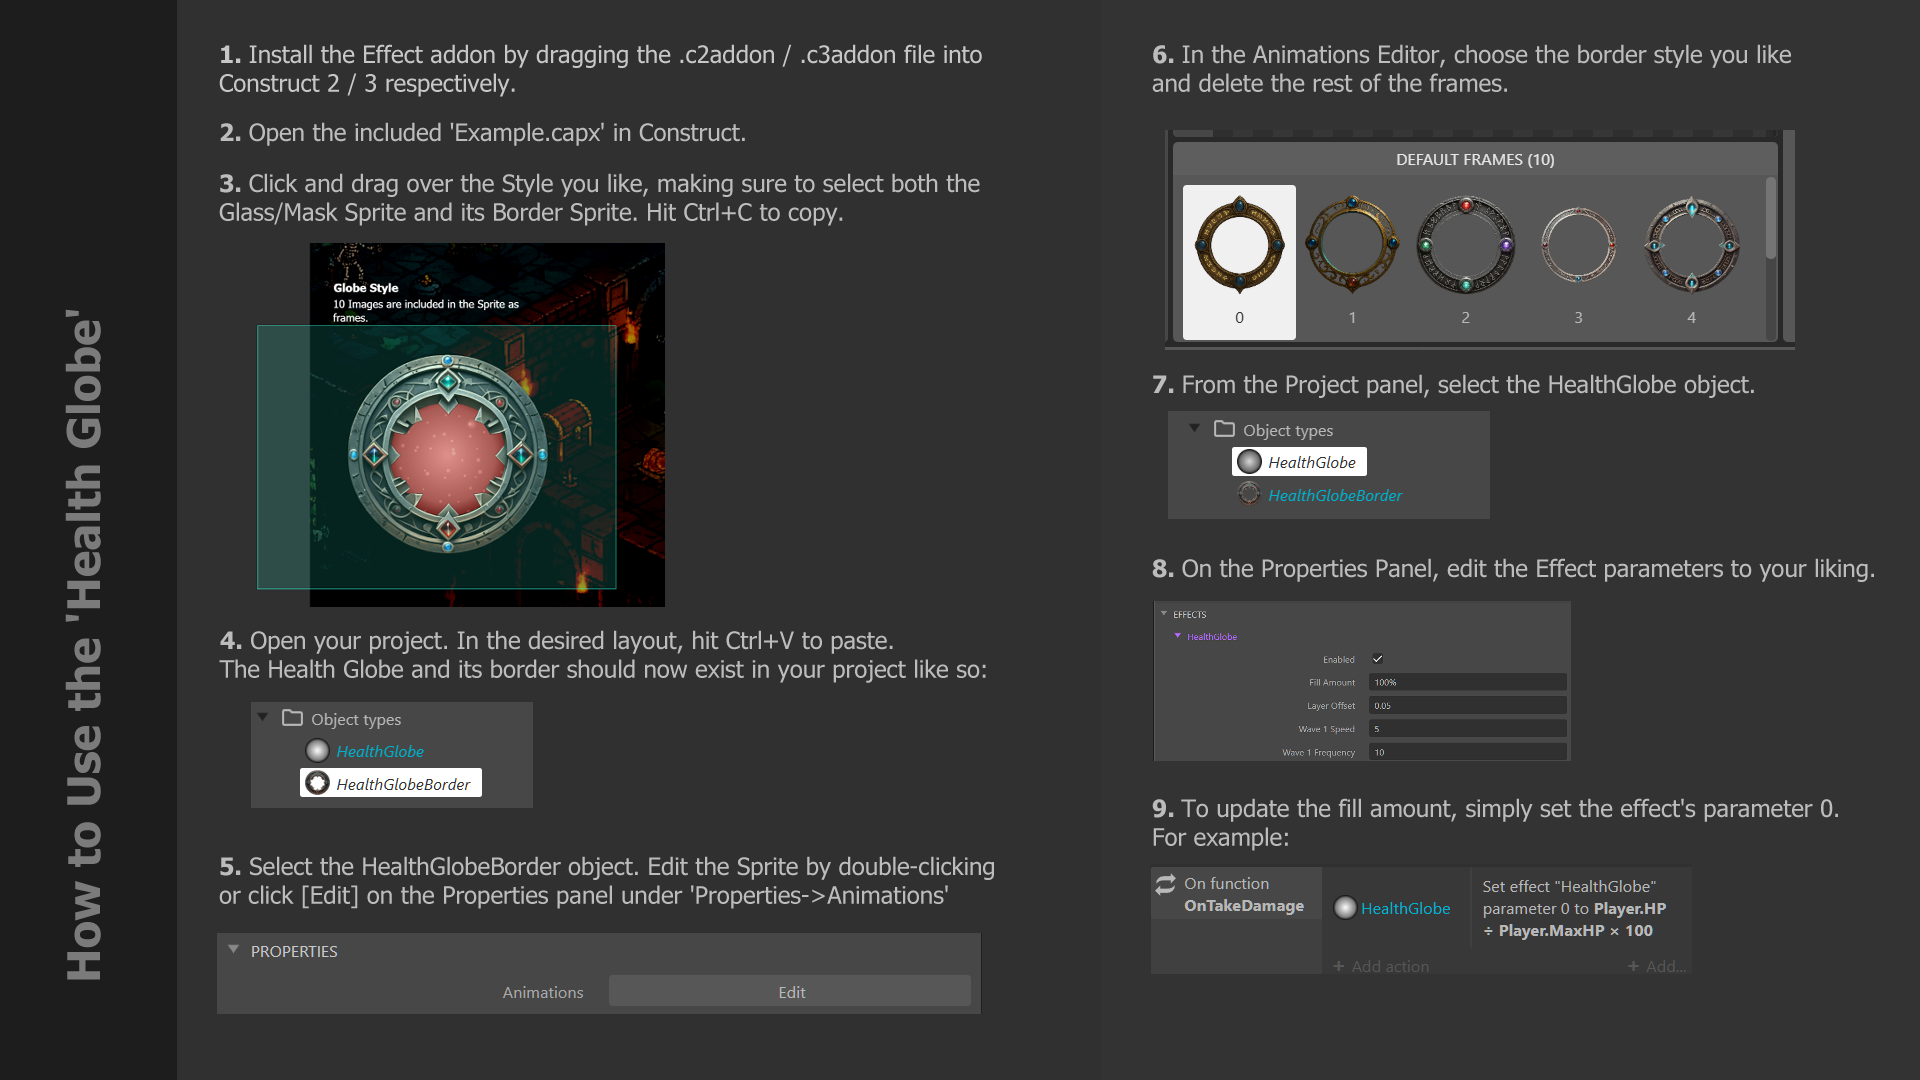Click the HealthGlobe icon in step 7 list

(1249, 462)
